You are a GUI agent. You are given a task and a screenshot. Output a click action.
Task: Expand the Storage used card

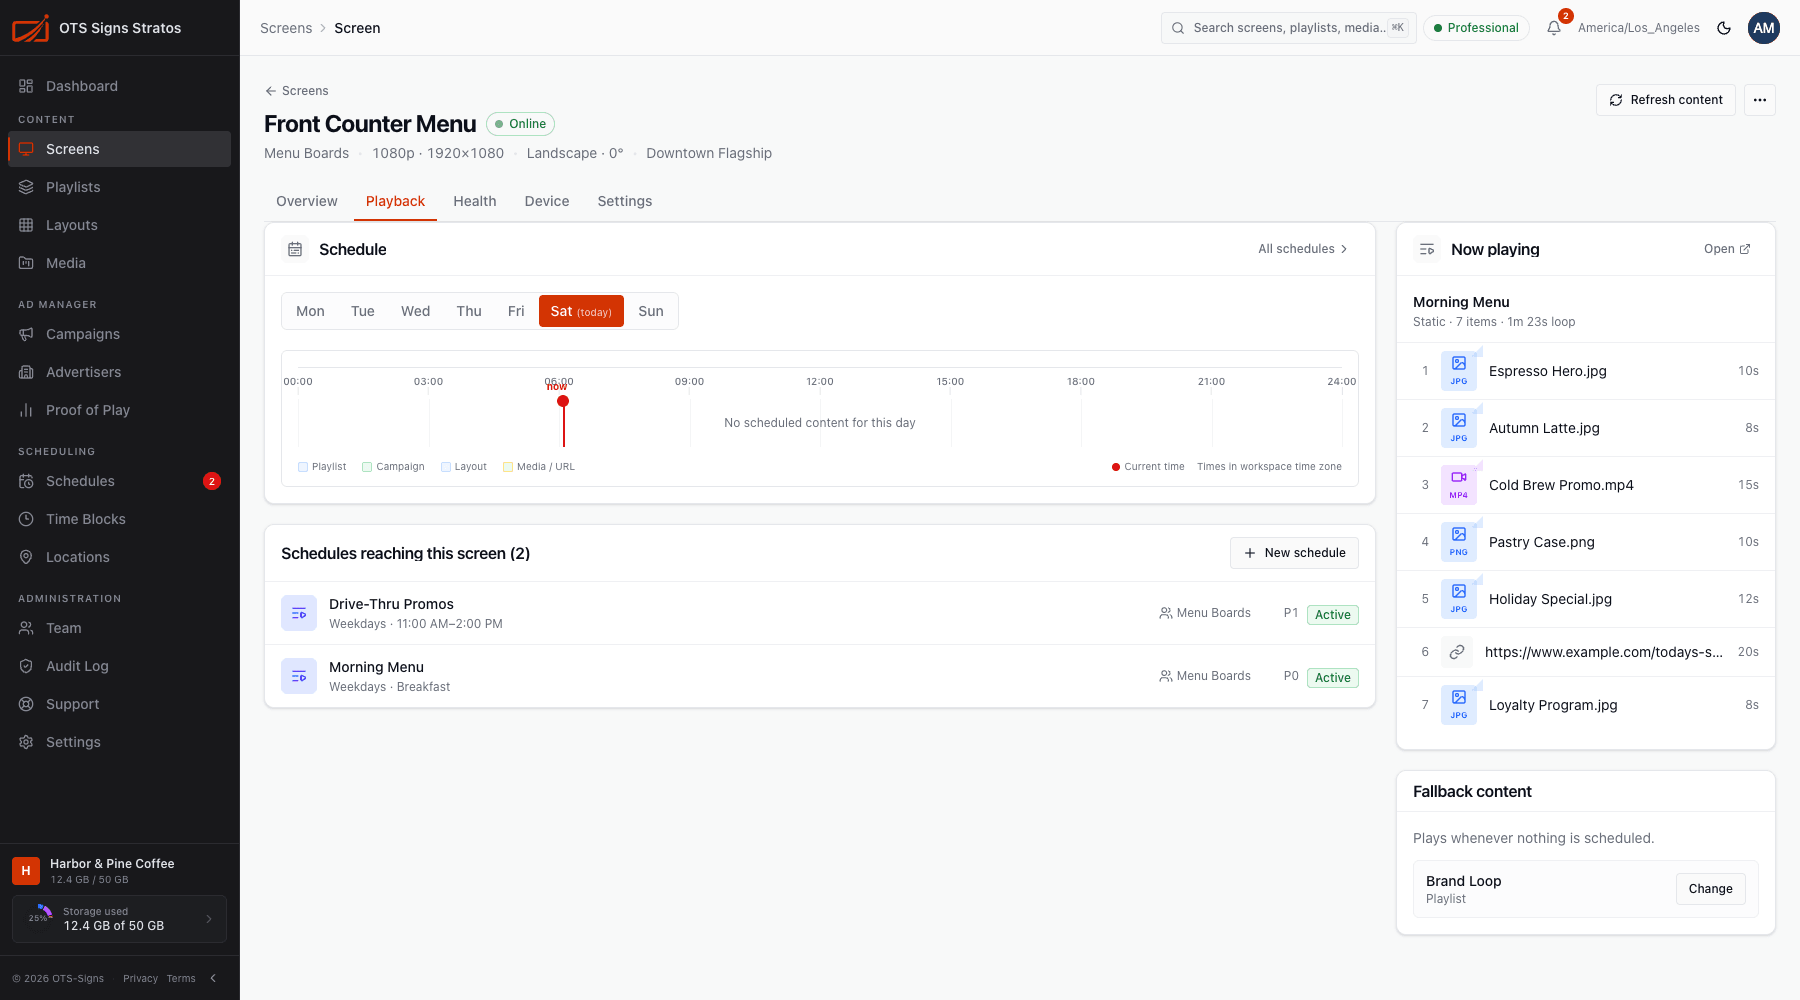tap(119, 919)
